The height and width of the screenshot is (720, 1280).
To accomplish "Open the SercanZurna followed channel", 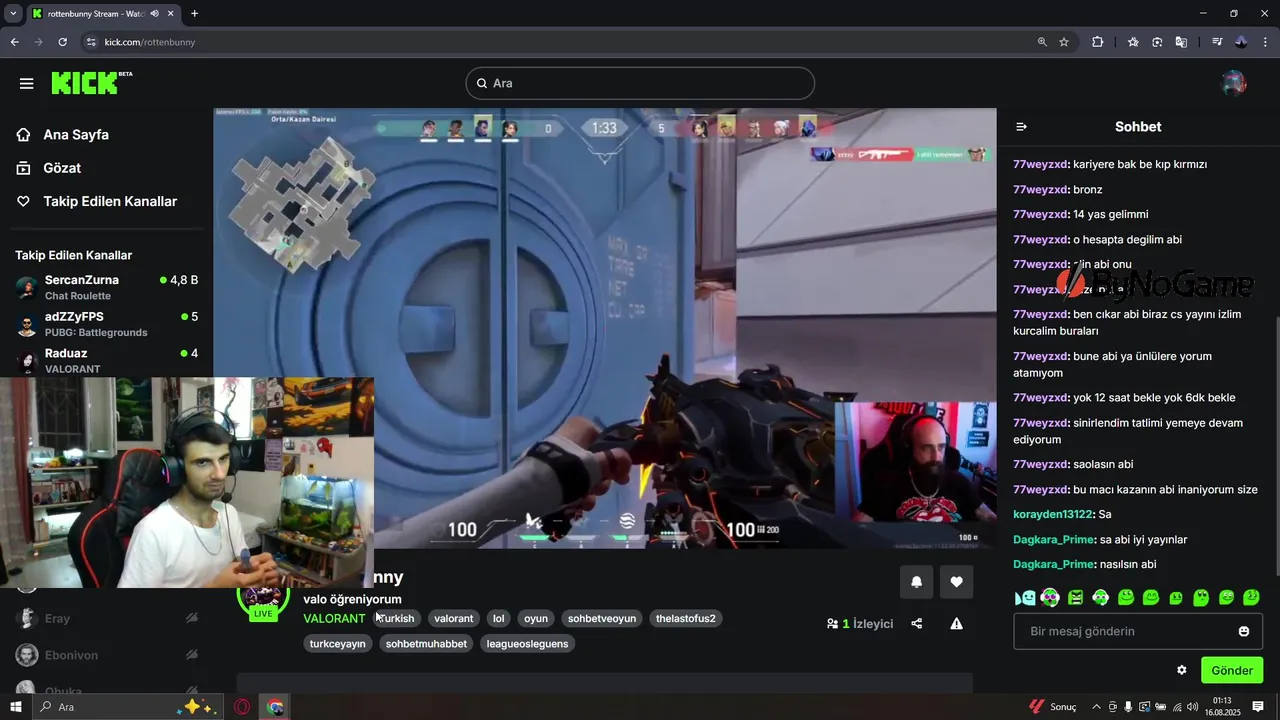I will click(x=106, y=287).
